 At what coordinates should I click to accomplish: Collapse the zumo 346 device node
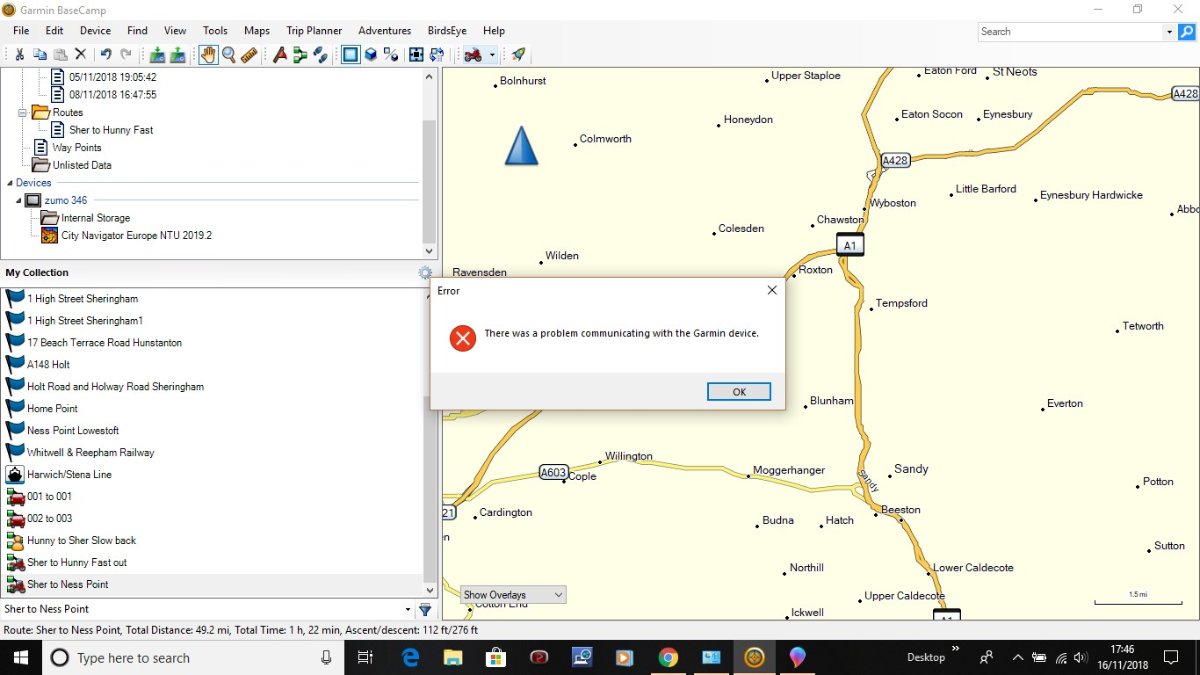18,200
